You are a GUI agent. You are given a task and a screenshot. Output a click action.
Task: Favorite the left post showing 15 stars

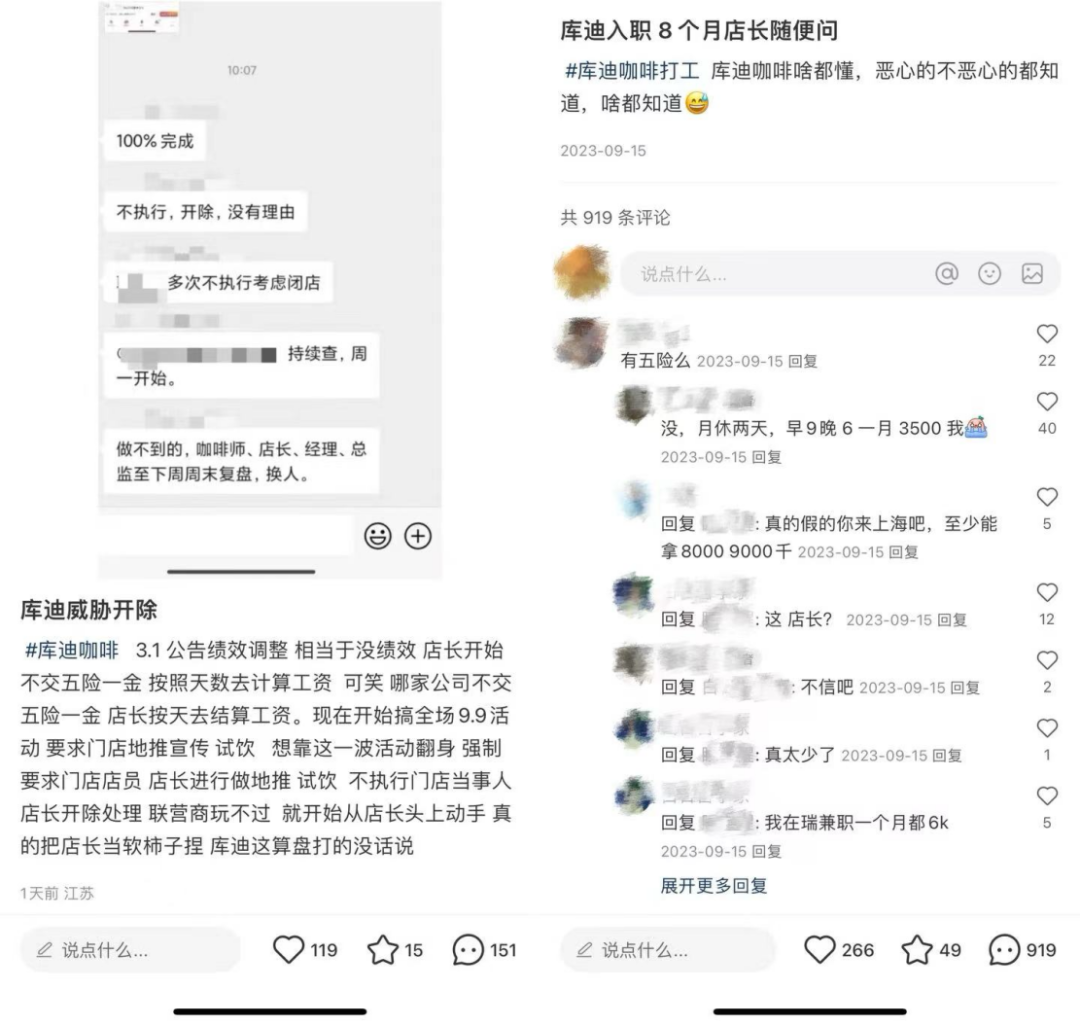coord(382,949)
